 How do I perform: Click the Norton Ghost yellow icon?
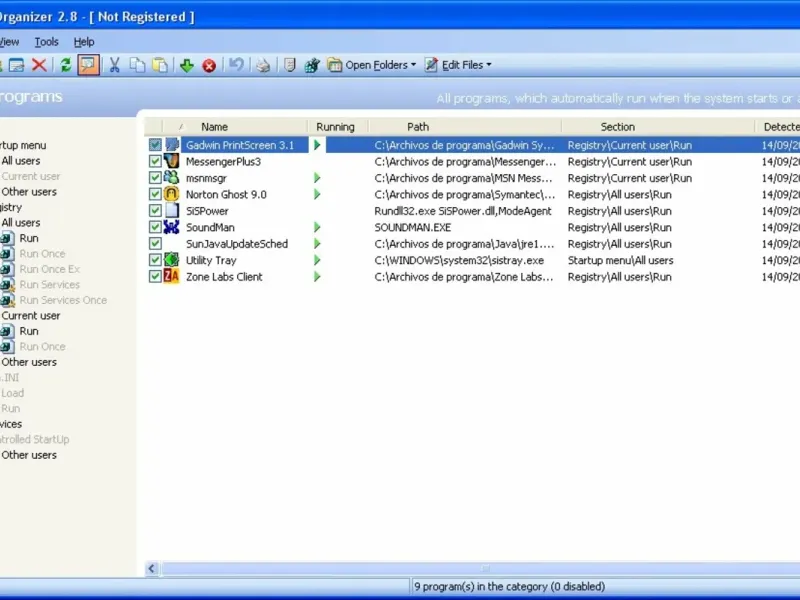click(171, 194)
